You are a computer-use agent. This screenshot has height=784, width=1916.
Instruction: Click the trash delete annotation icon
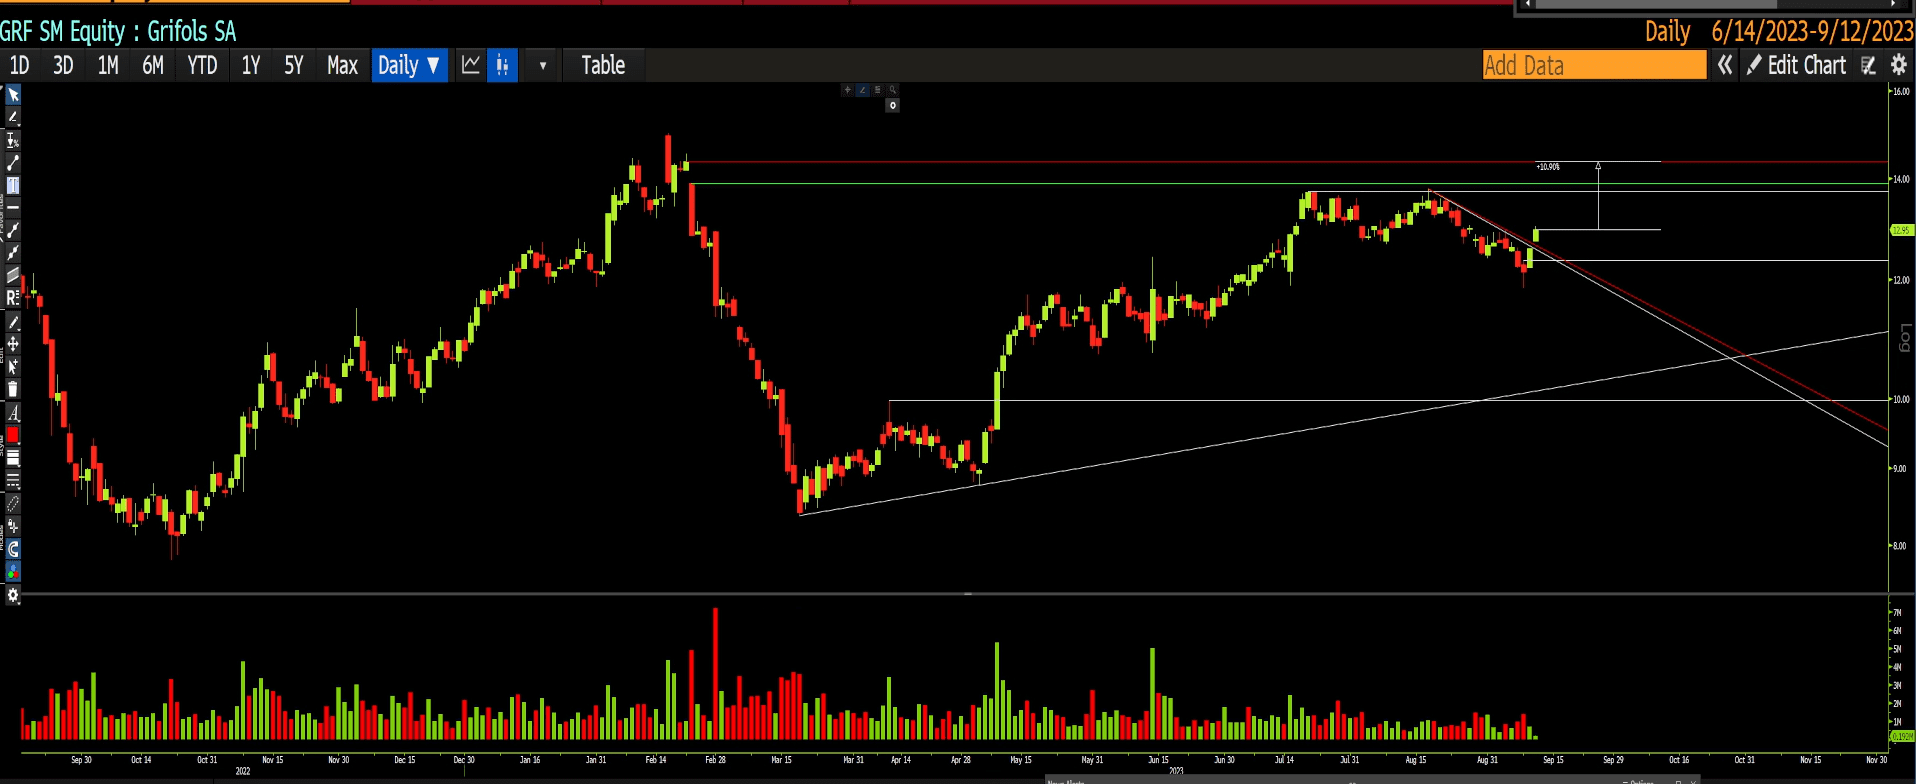click(13, 389)
